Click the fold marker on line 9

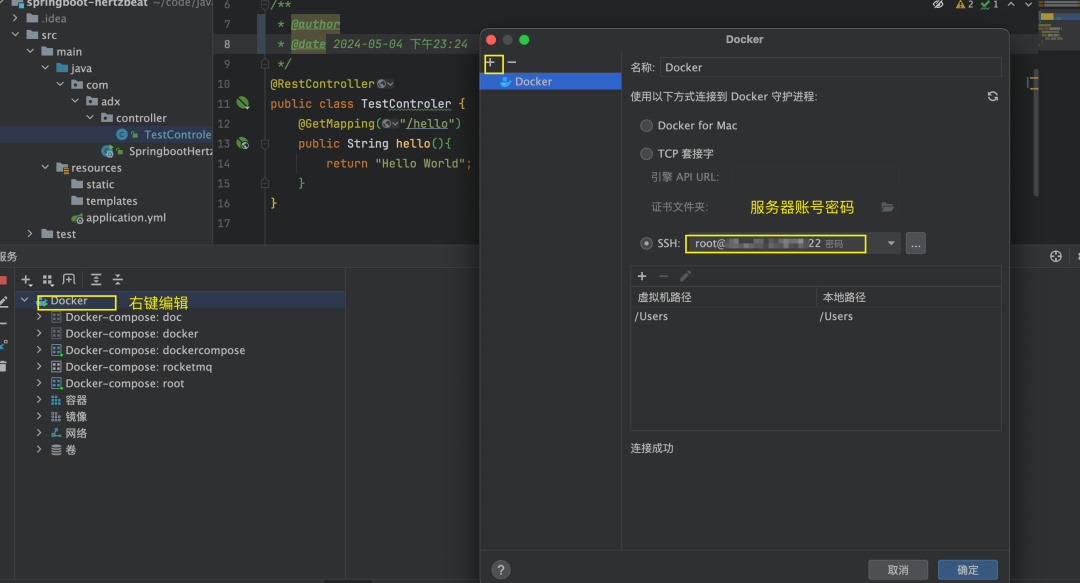[264, 64]
